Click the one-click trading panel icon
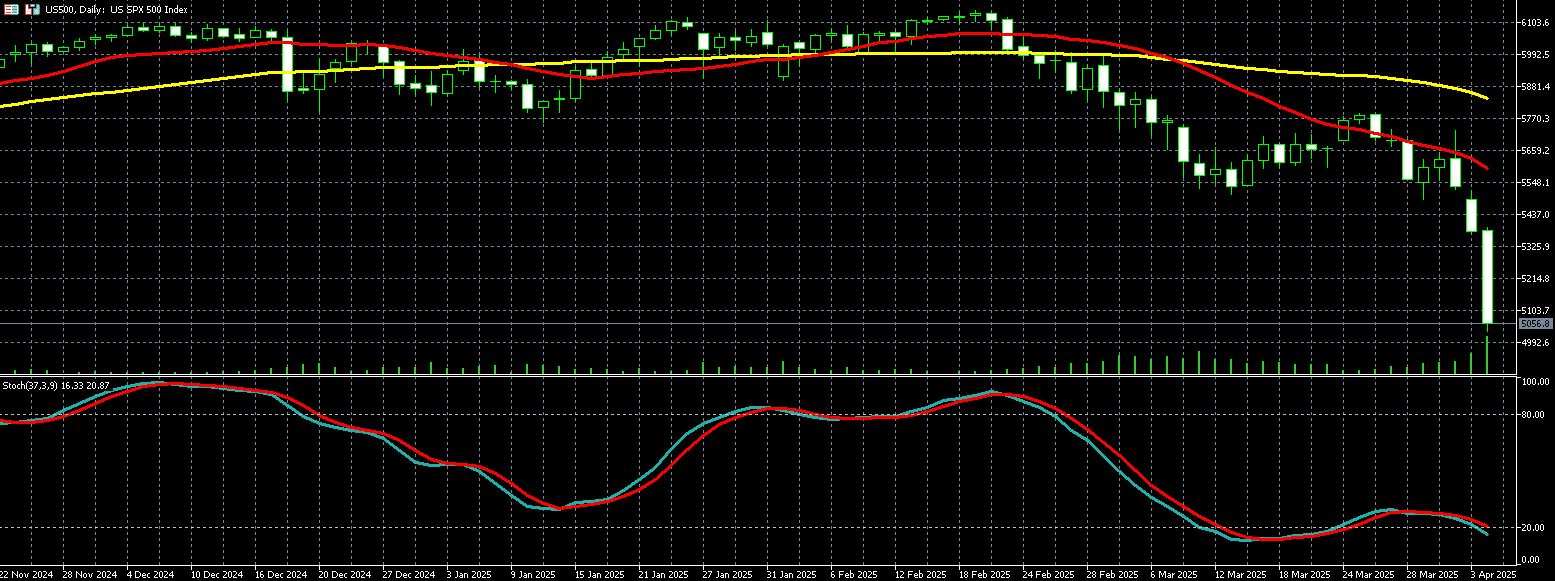 point(12,9)
